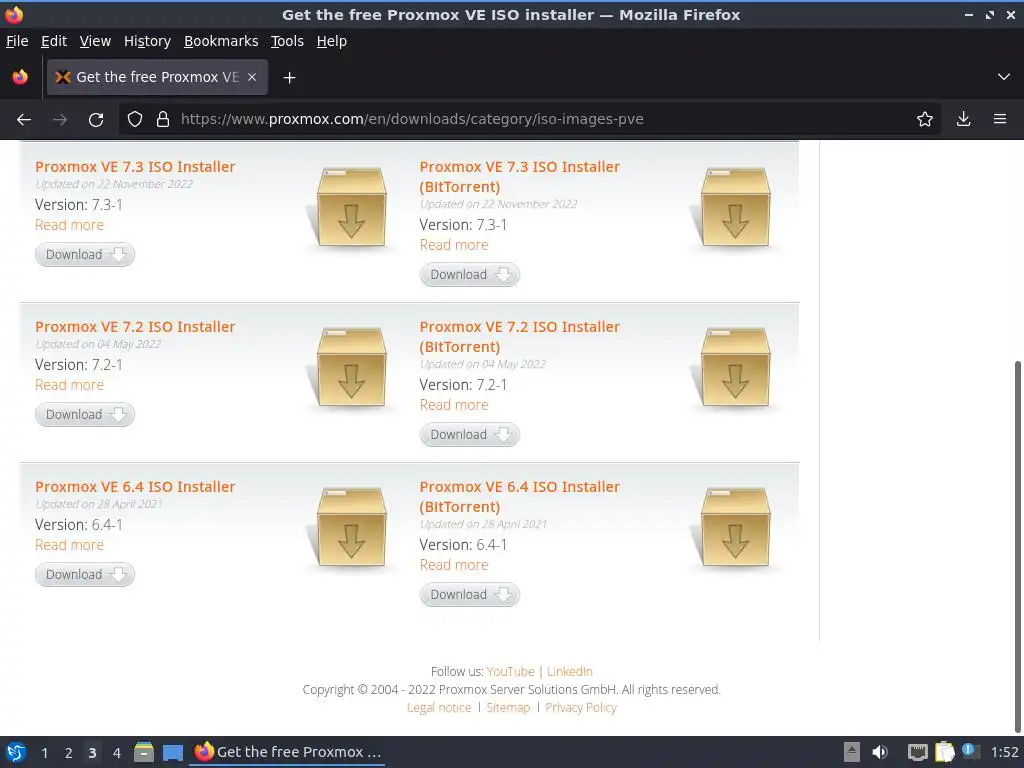Click the Firefox icon in the title bar
Image resolution: width=1024 pixels, height=768 pixels.
[x=14, y=14]
